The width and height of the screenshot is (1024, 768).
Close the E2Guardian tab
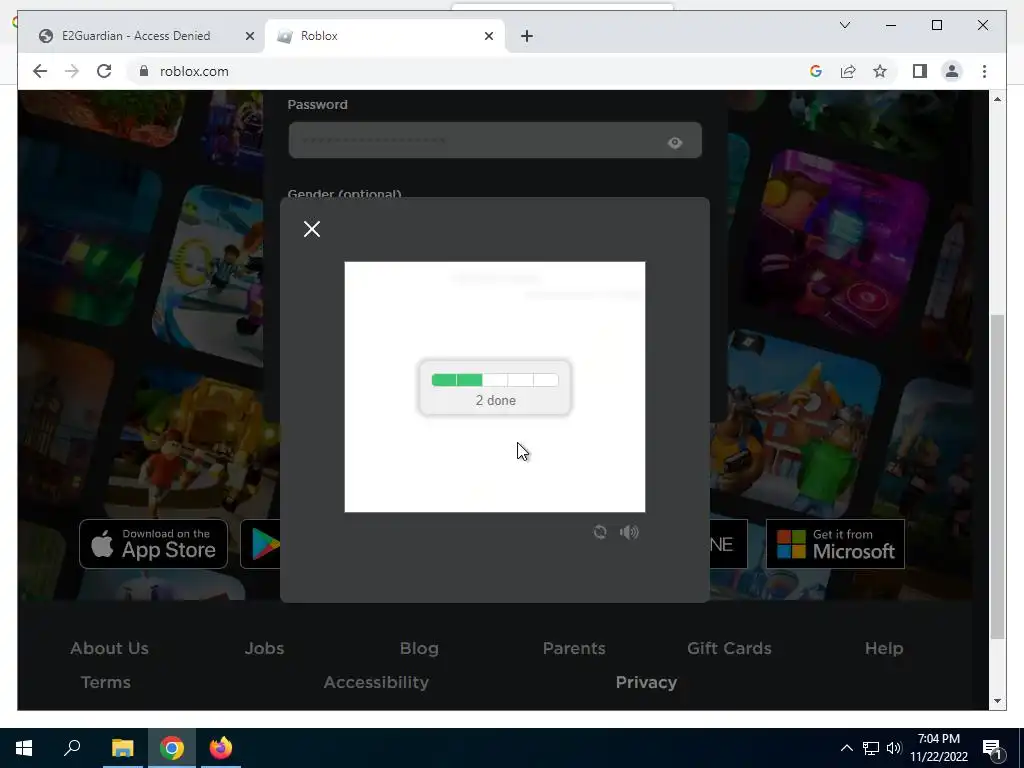249,36
